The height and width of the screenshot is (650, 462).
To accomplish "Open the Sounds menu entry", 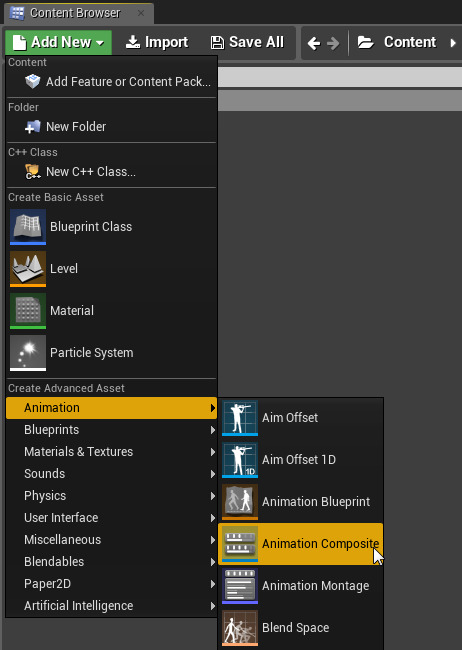I will tap(112, 474).
